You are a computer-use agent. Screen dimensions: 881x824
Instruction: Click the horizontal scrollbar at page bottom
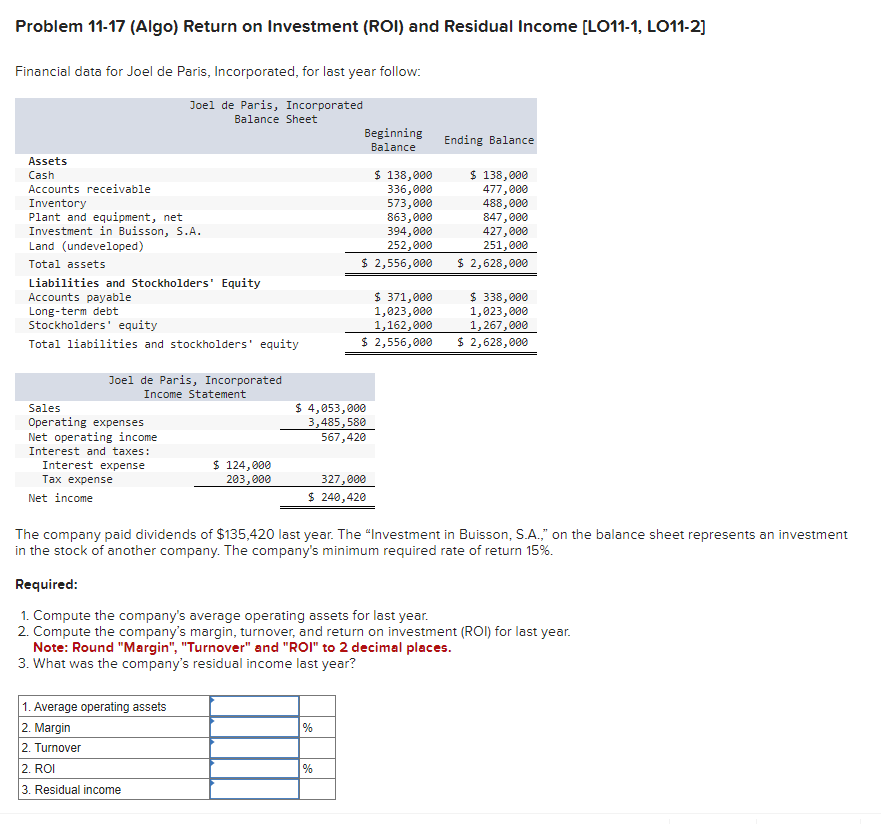(440, 818)
